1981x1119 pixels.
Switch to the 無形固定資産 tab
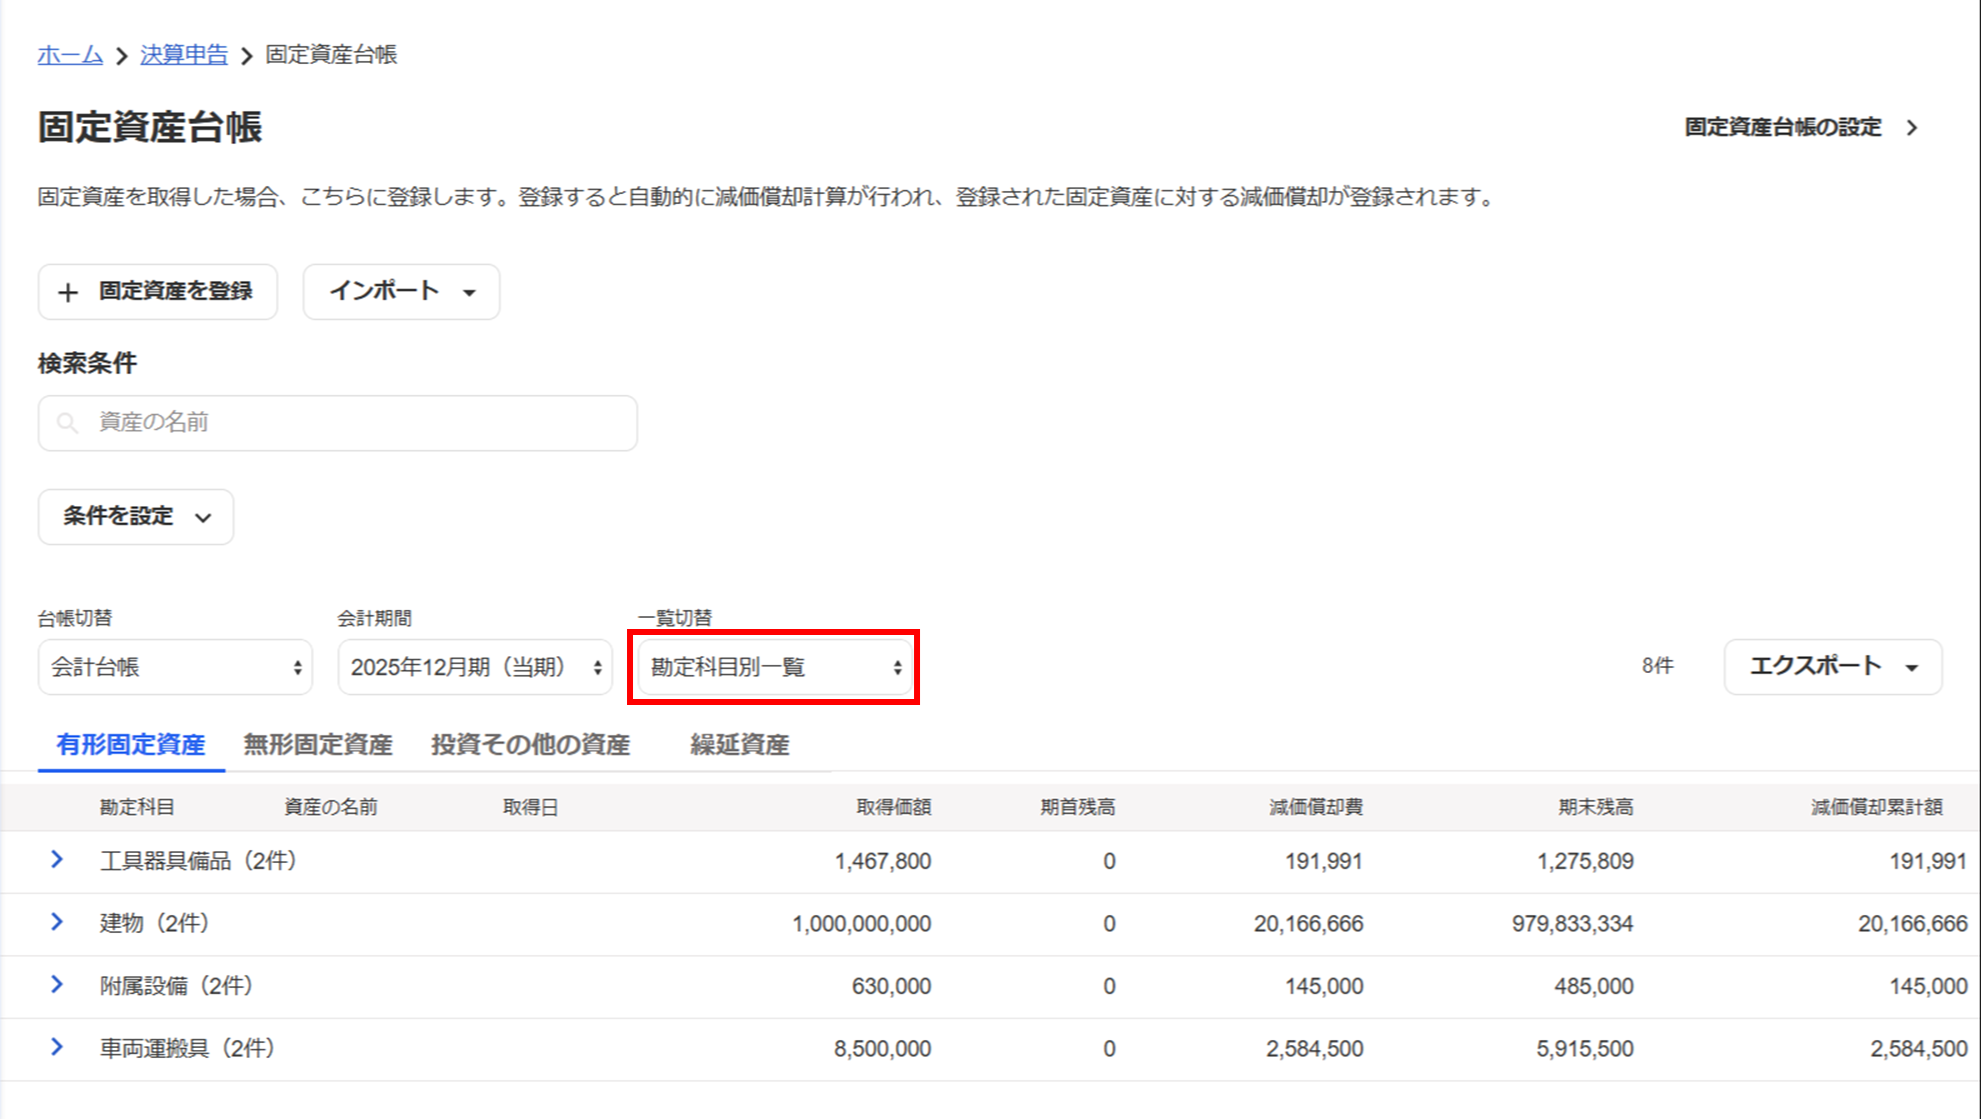pos(318,745)
